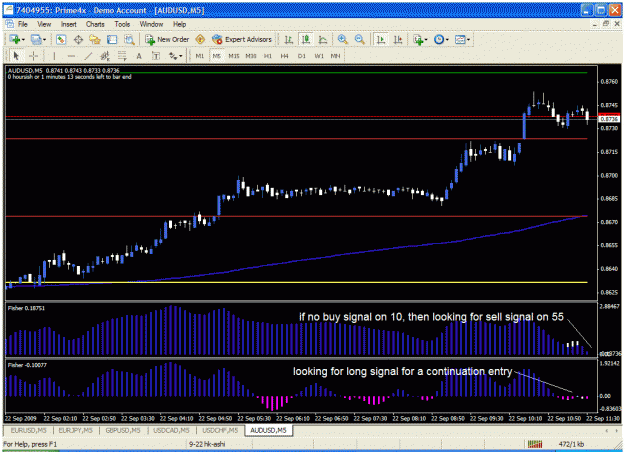Click the Arrows objects icon
Screen dimensions: 625x452
173,56
